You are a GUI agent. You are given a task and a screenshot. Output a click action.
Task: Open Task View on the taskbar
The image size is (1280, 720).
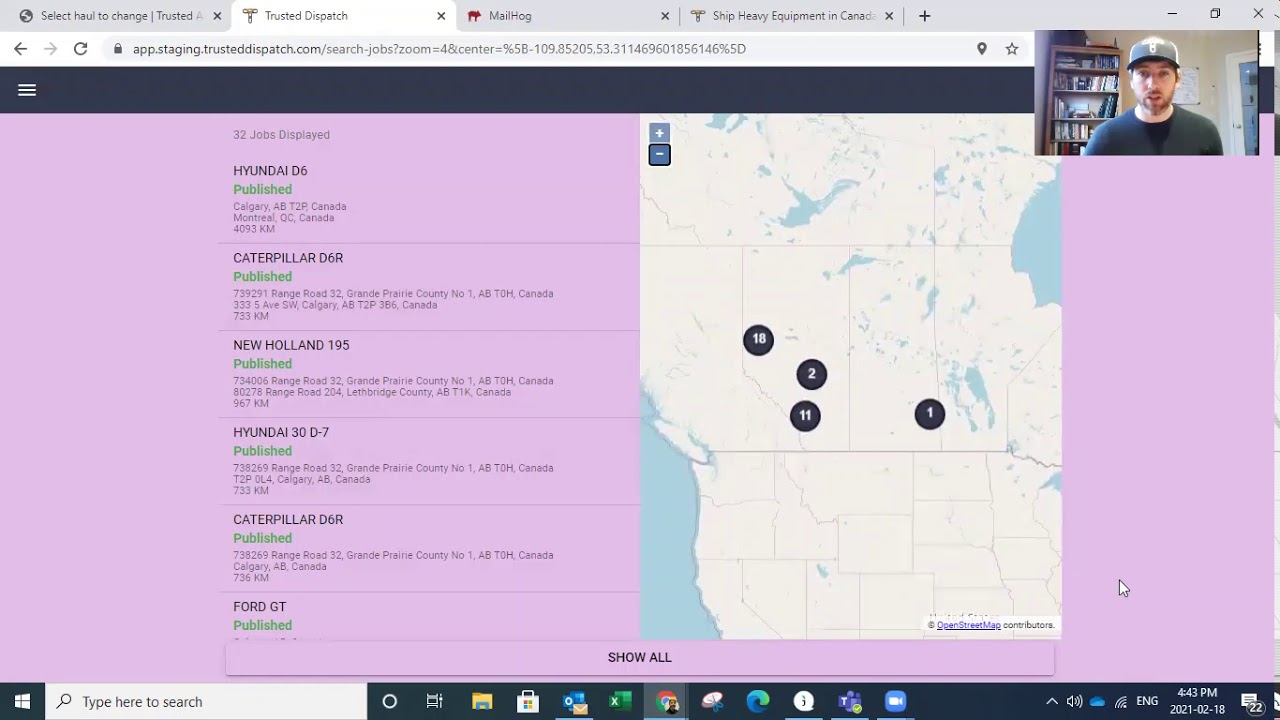point(435,702)
